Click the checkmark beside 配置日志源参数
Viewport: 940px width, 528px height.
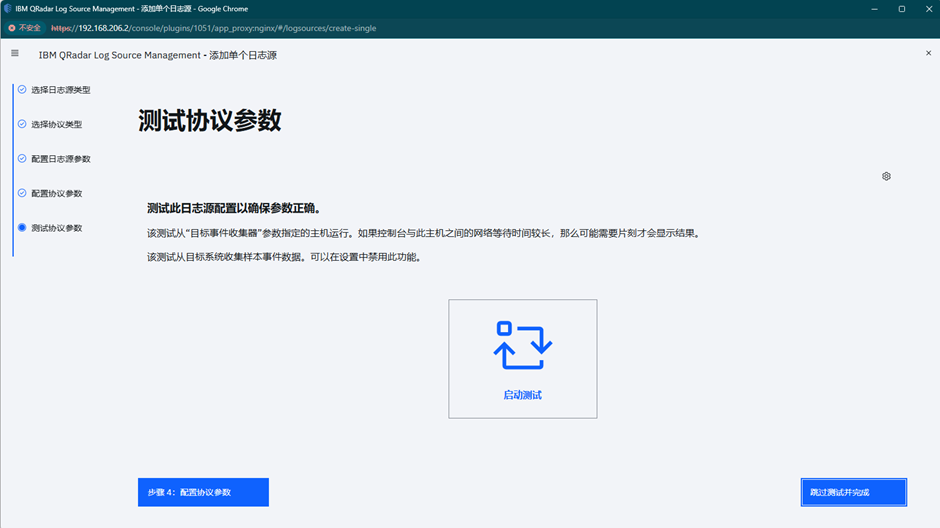(x=22, y=159)
